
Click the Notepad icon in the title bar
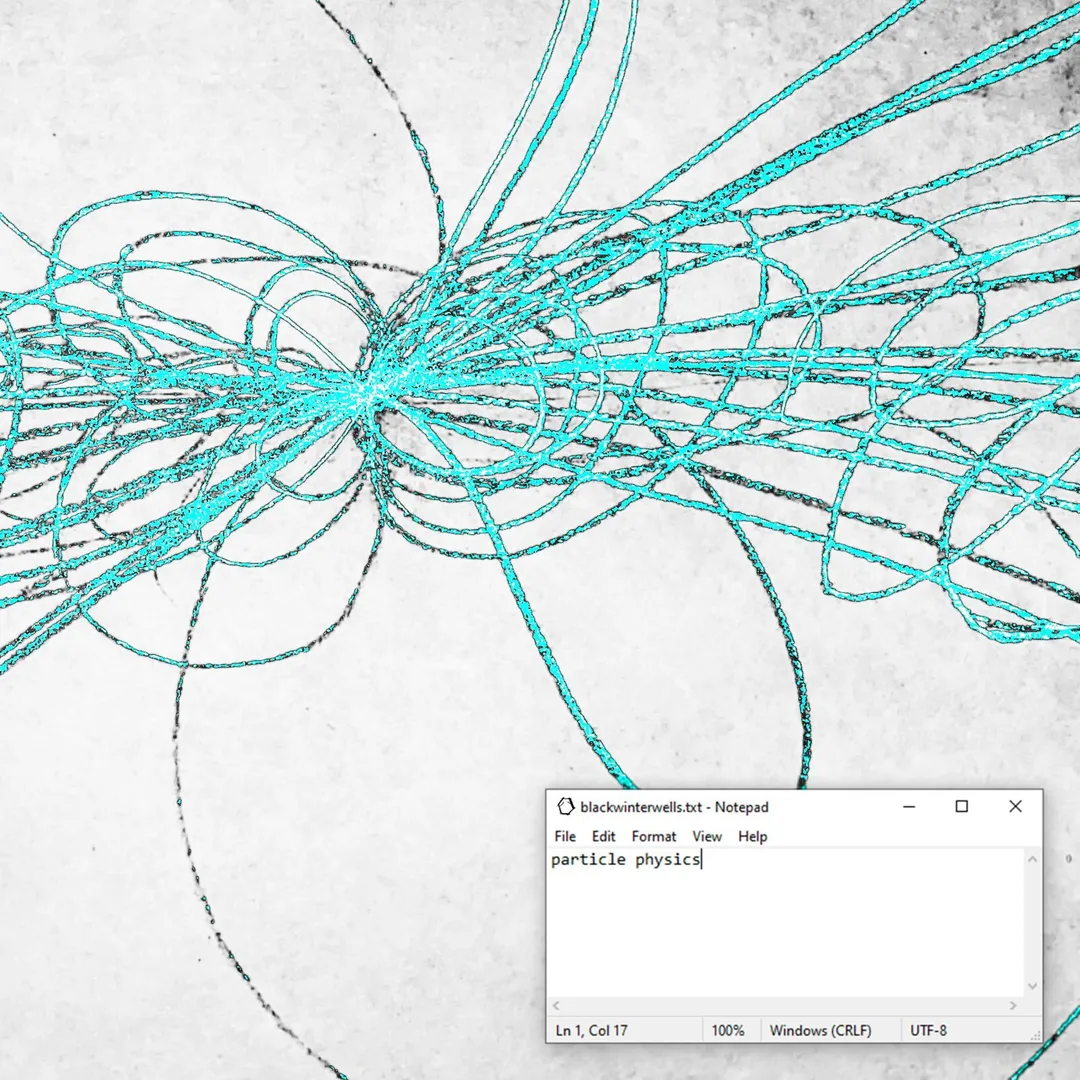click(x=566, y=807)
